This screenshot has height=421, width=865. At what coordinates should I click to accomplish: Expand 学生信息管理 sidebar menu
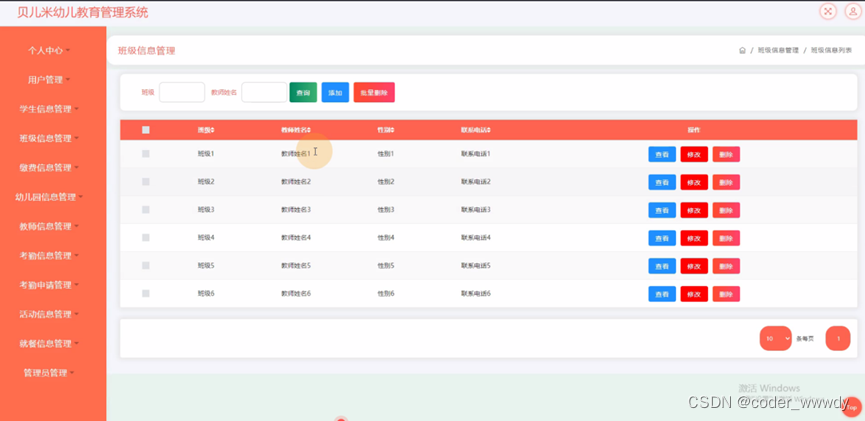pyautogui.click(x=49, y=109)
